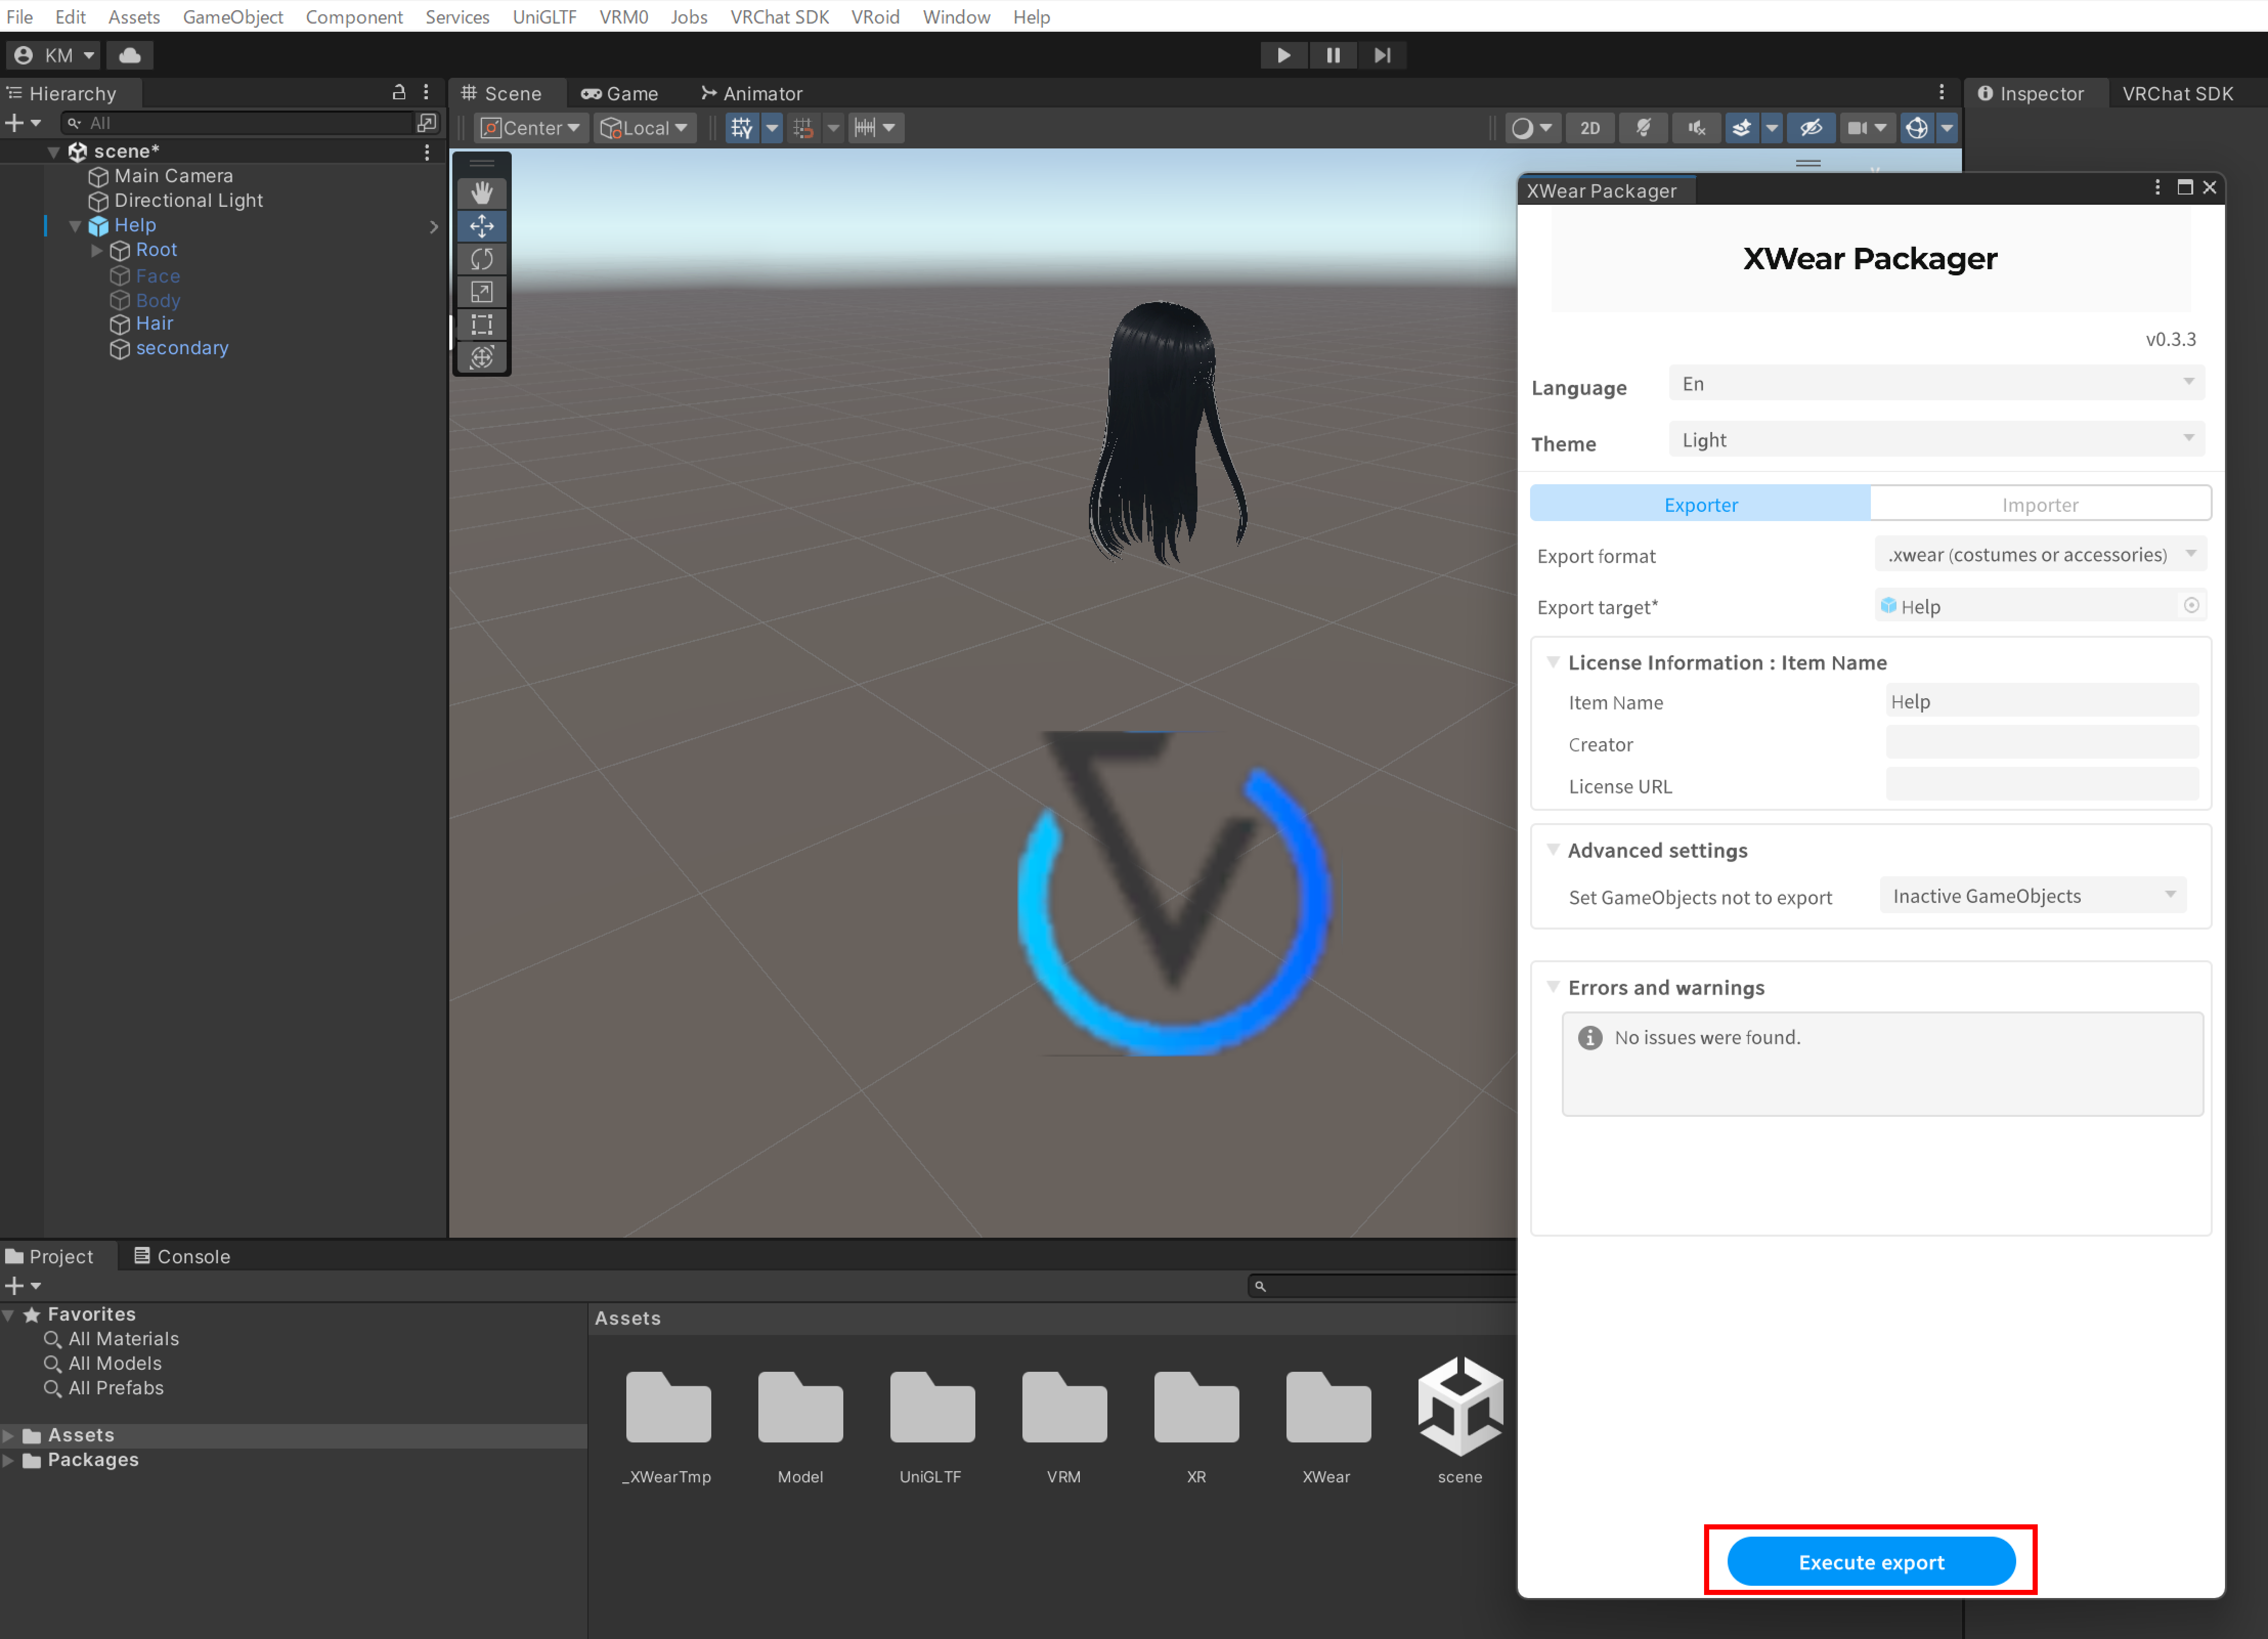Expand the Root object in Hierarchy

point(97,250)
